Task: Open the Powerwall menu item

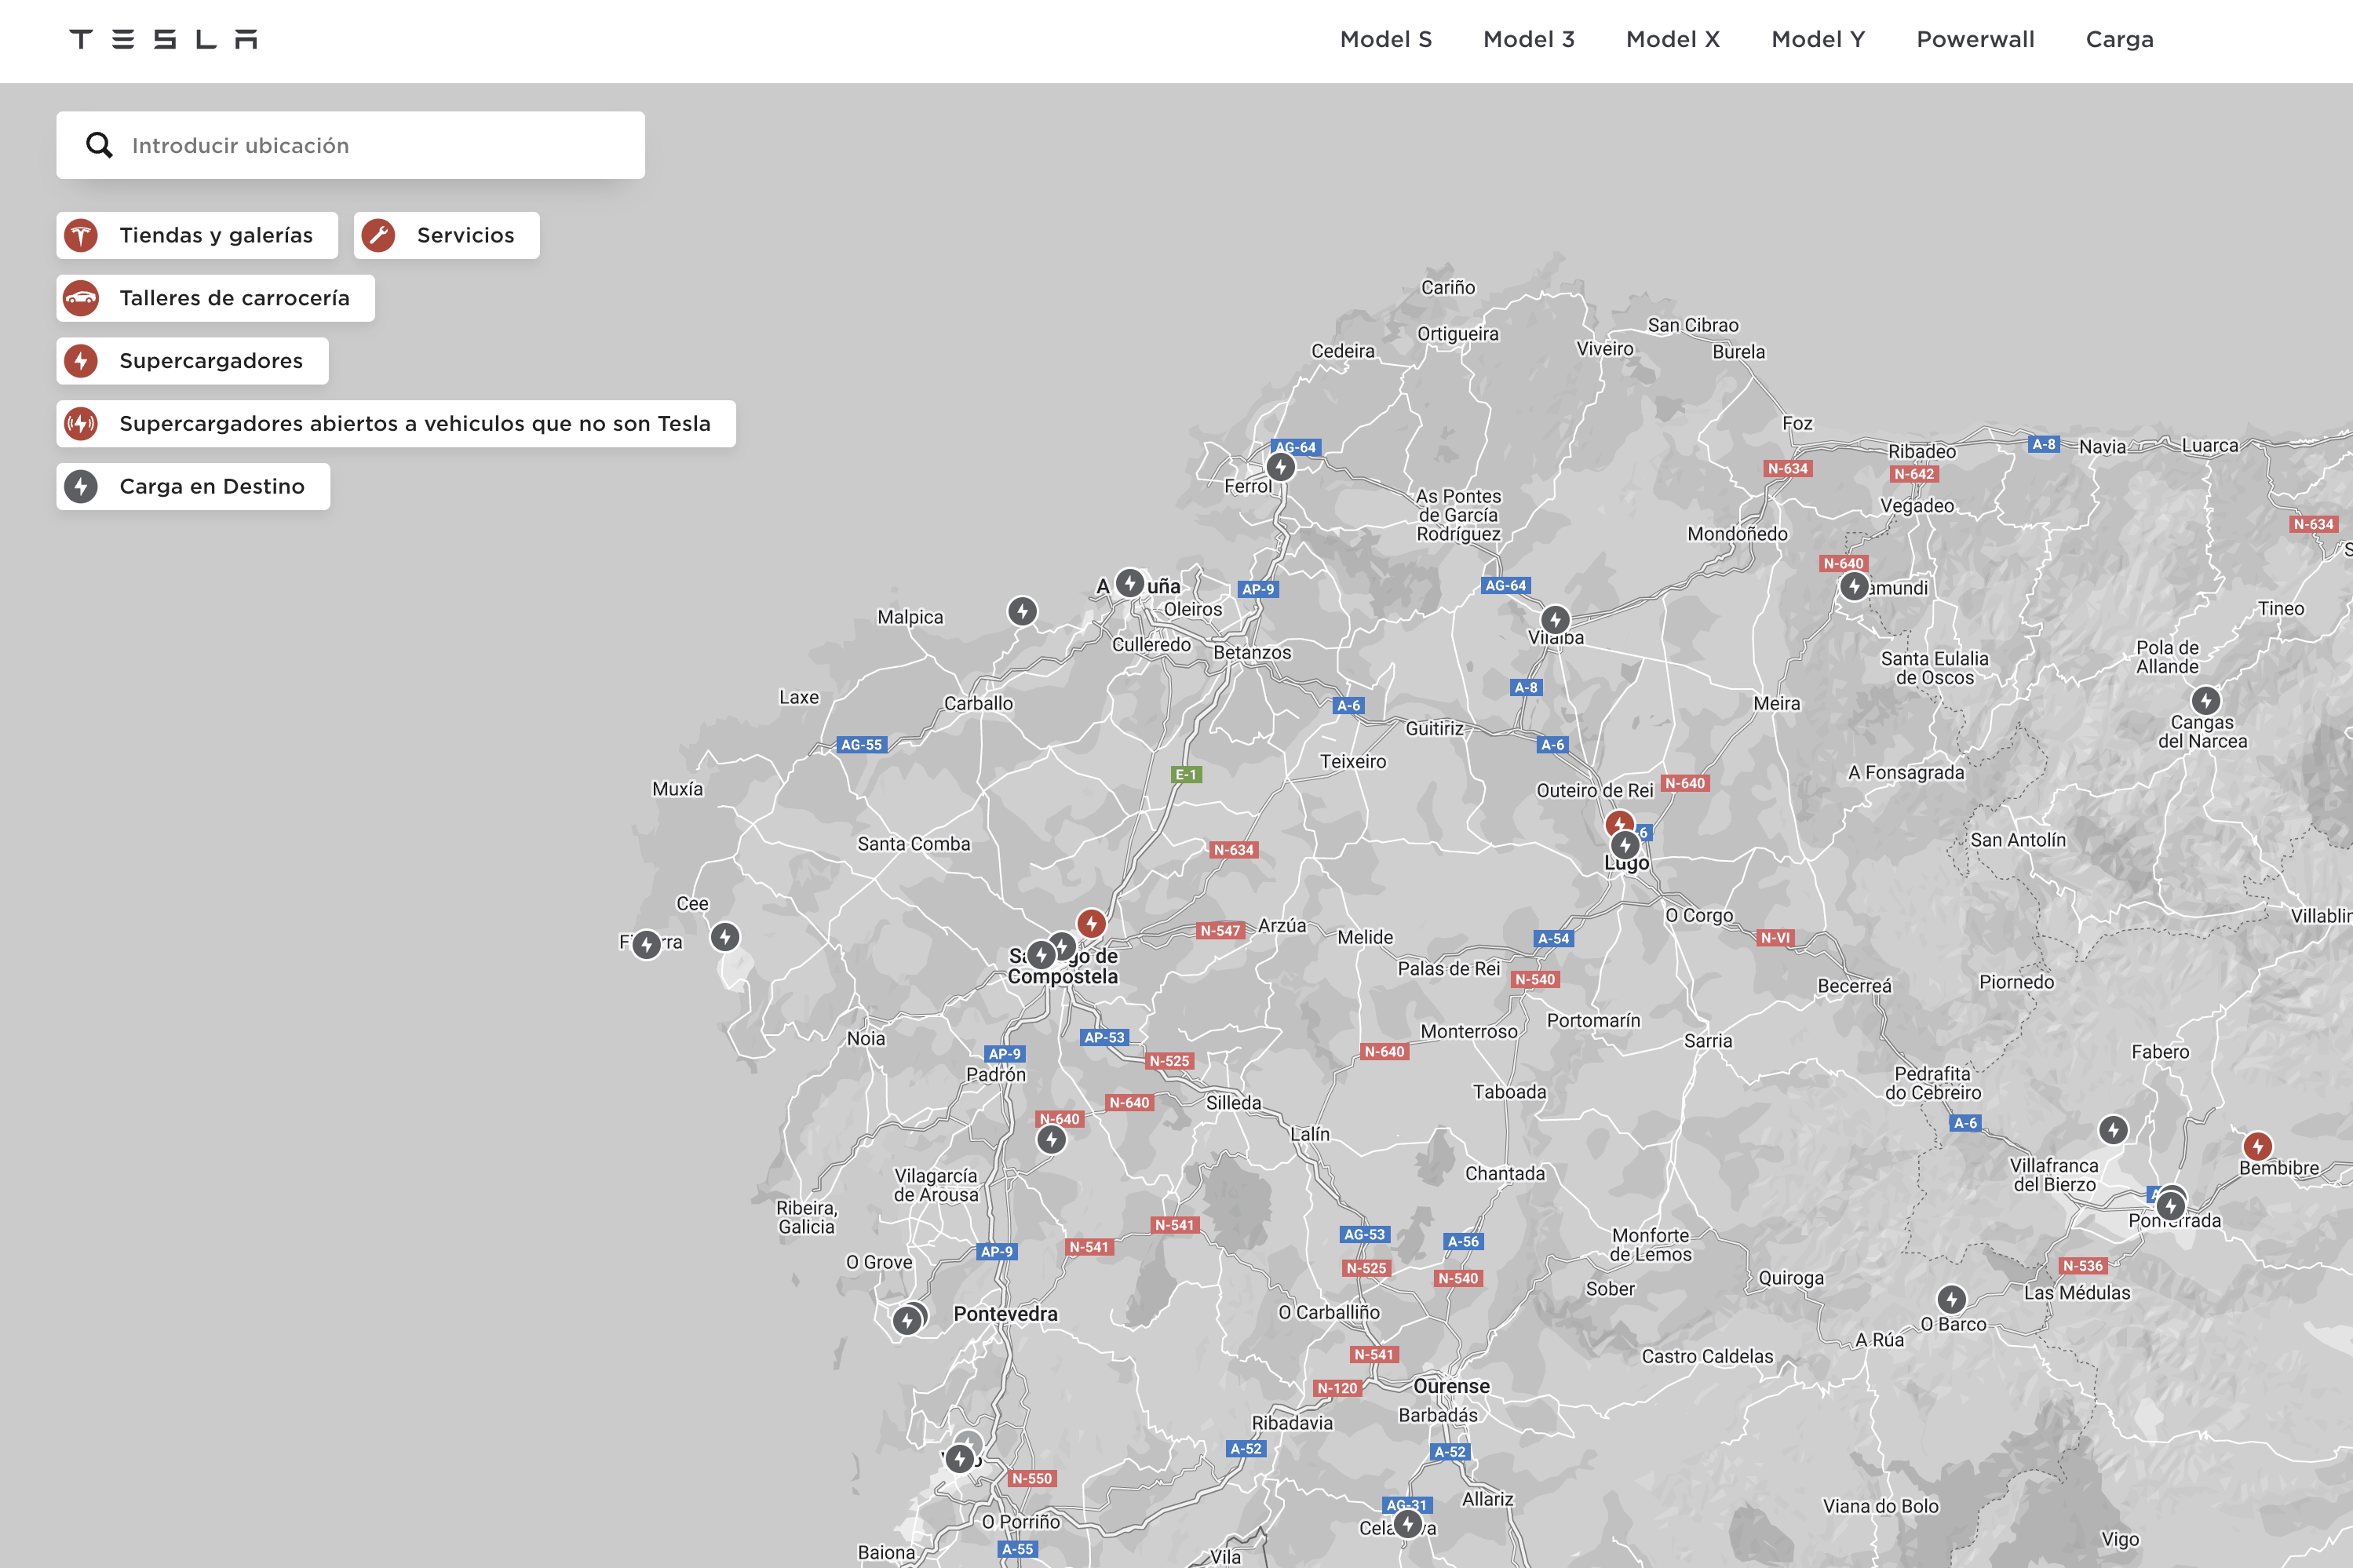Action: click(1975, 39)
